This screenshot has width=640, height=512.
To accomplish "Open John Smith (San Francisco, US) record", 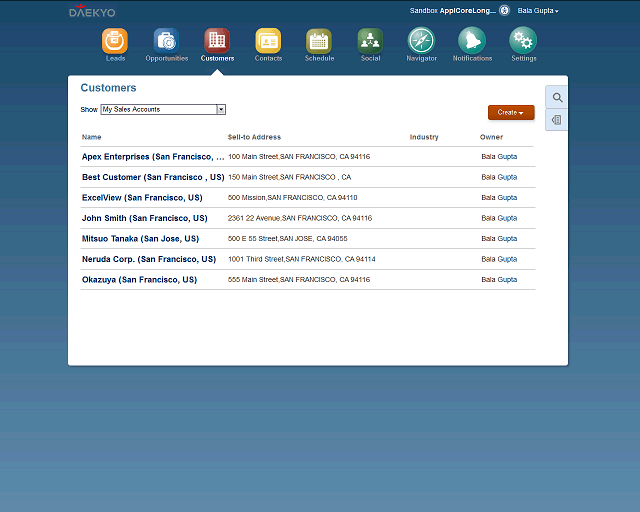I will 144,218.
